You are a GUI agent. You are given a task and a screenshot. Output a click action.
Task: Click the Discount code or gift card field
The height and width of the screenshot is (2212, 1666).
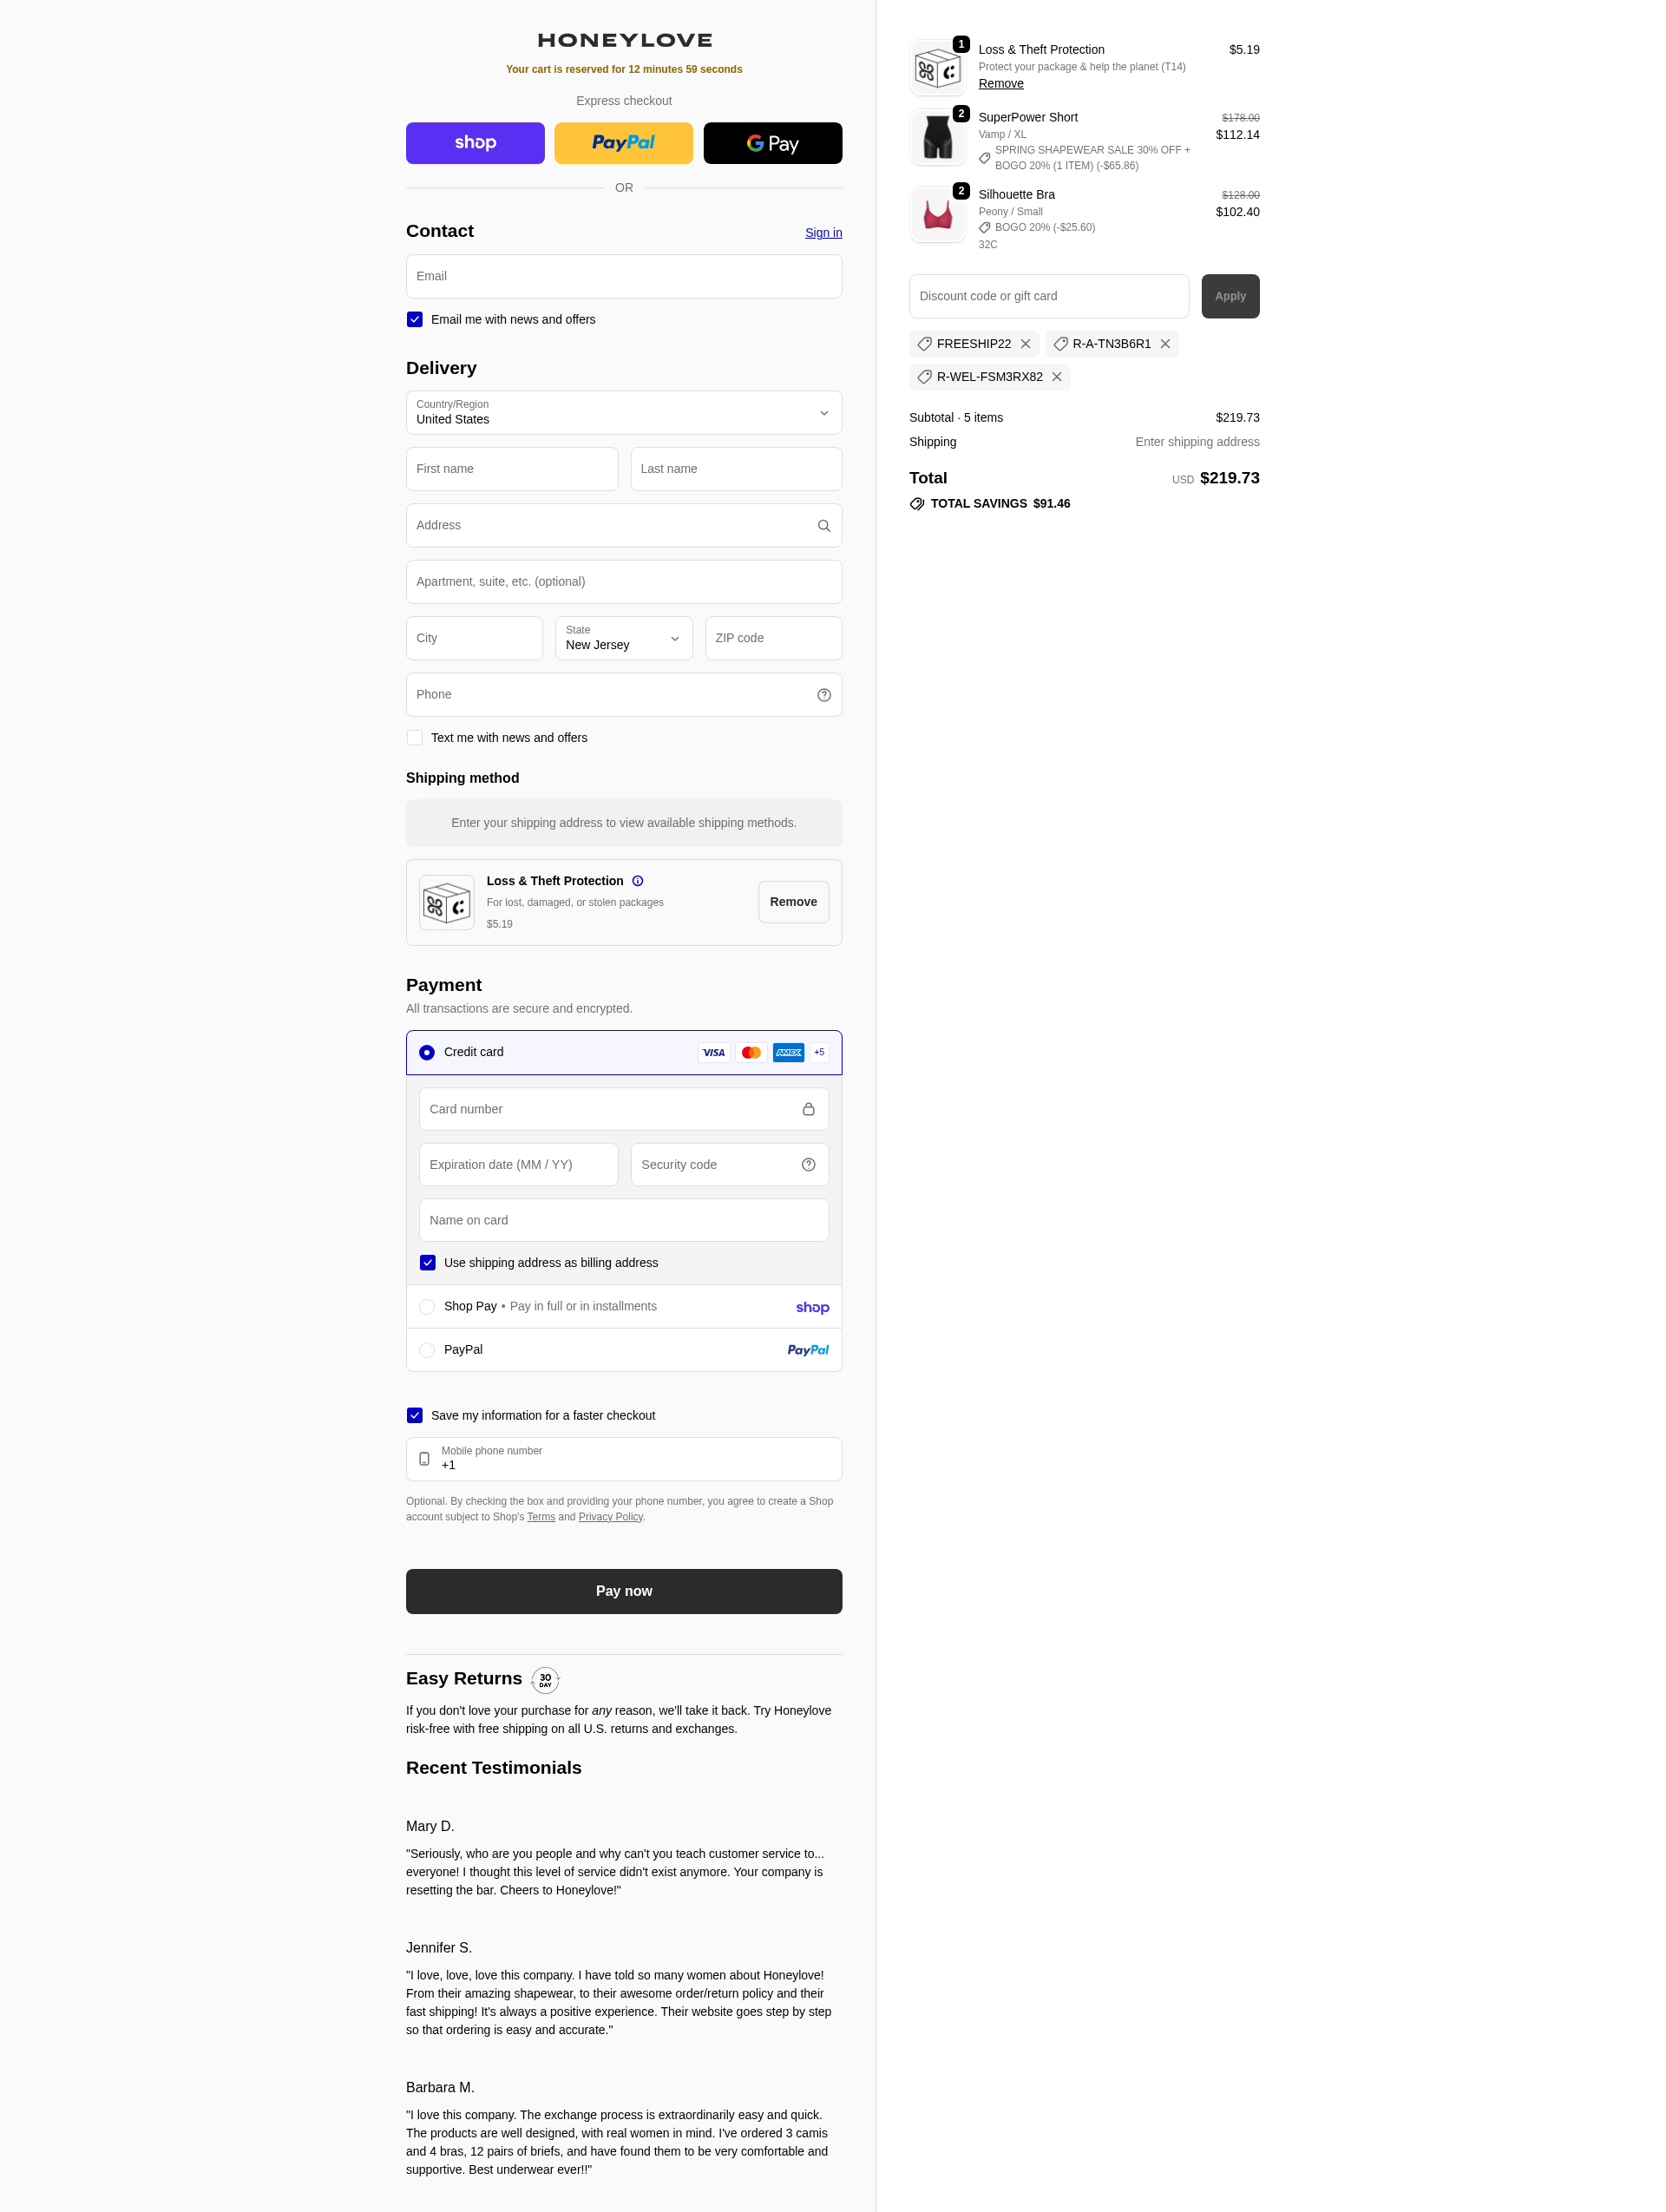(1048, 297)
